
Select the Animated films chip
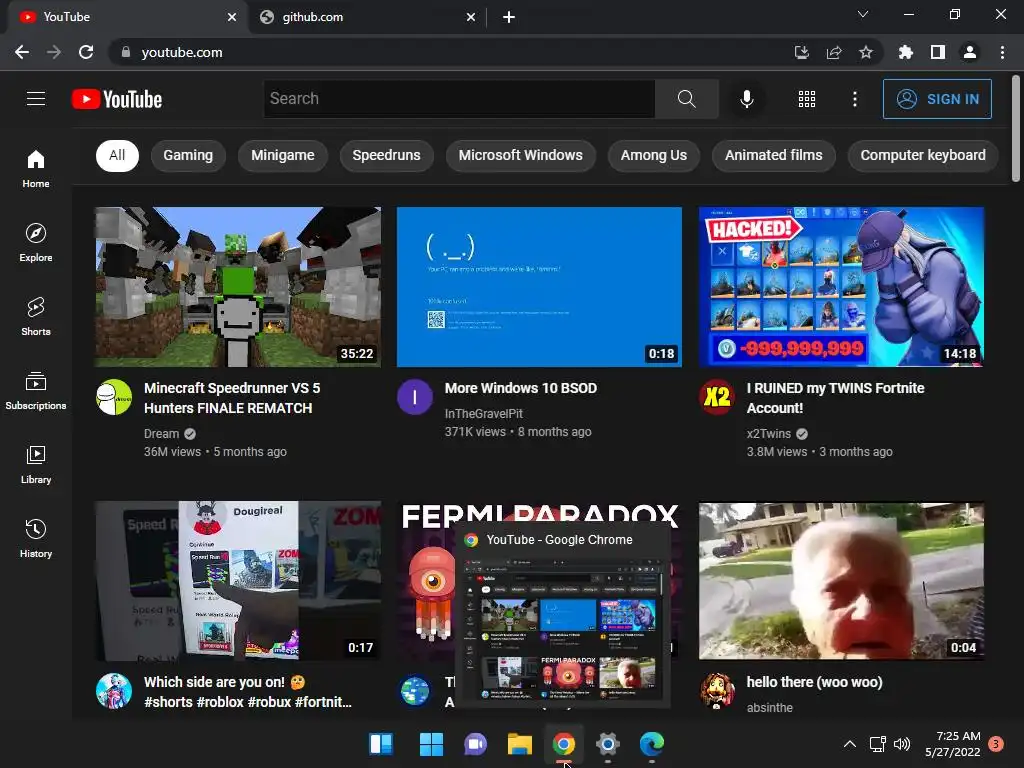click(774, 155)
